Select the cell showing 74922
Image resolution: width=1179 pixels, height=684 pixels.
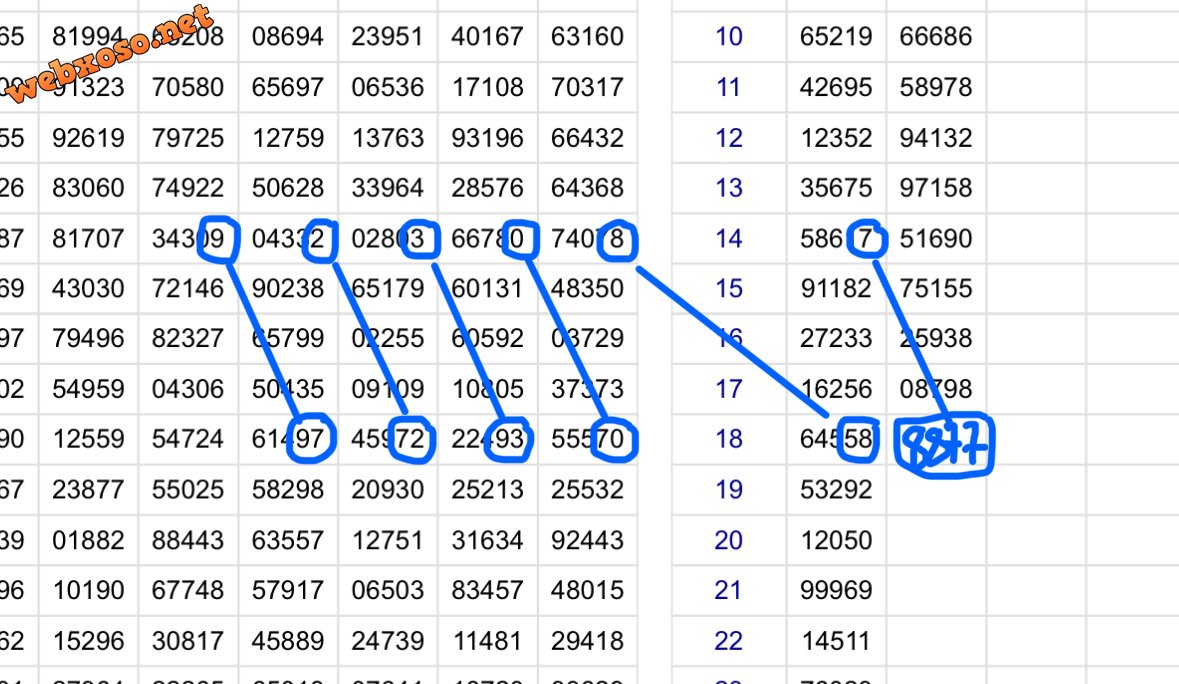[188, 188]
